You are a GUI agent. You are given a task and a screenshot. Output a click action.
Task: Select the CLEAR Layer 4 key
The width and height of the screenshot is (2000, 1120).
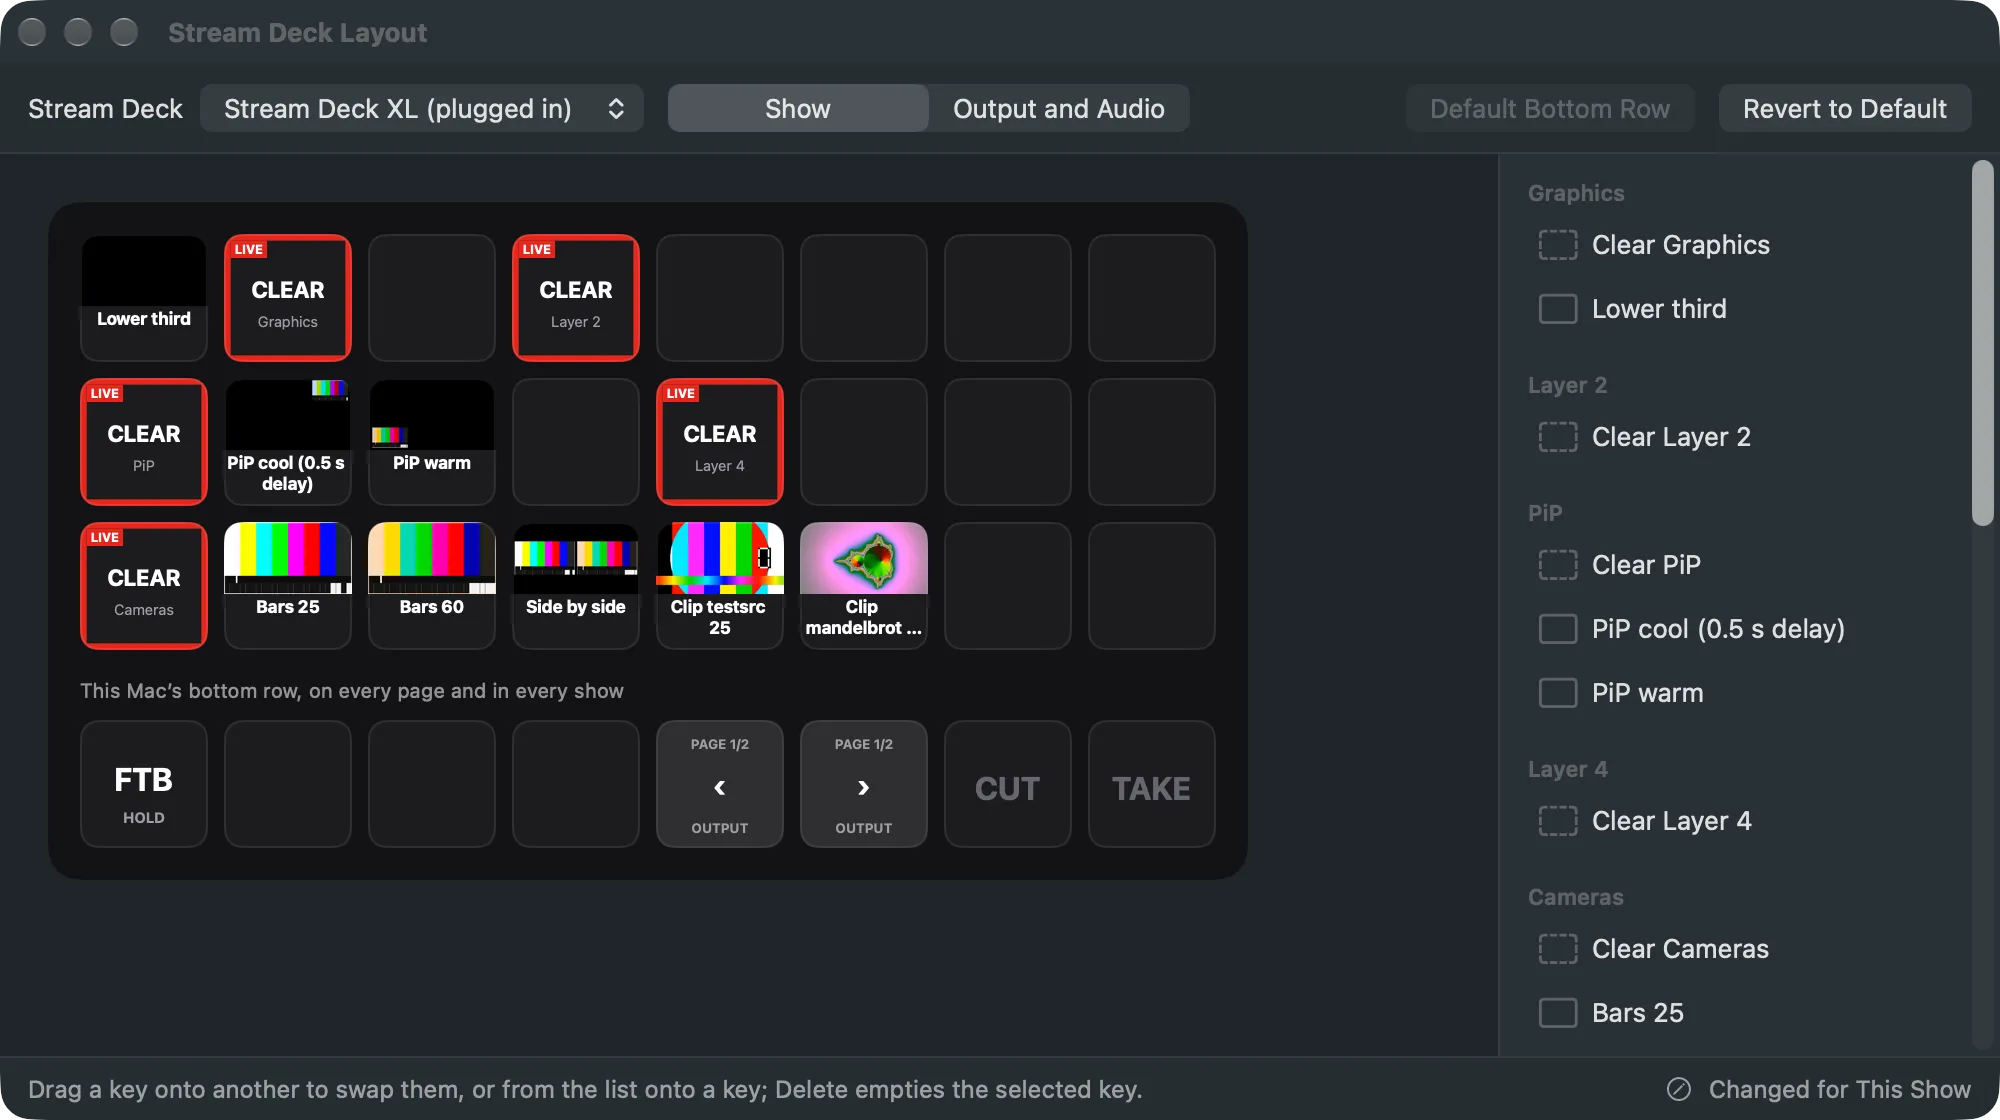pyautogui.click(x=720, y=442)
